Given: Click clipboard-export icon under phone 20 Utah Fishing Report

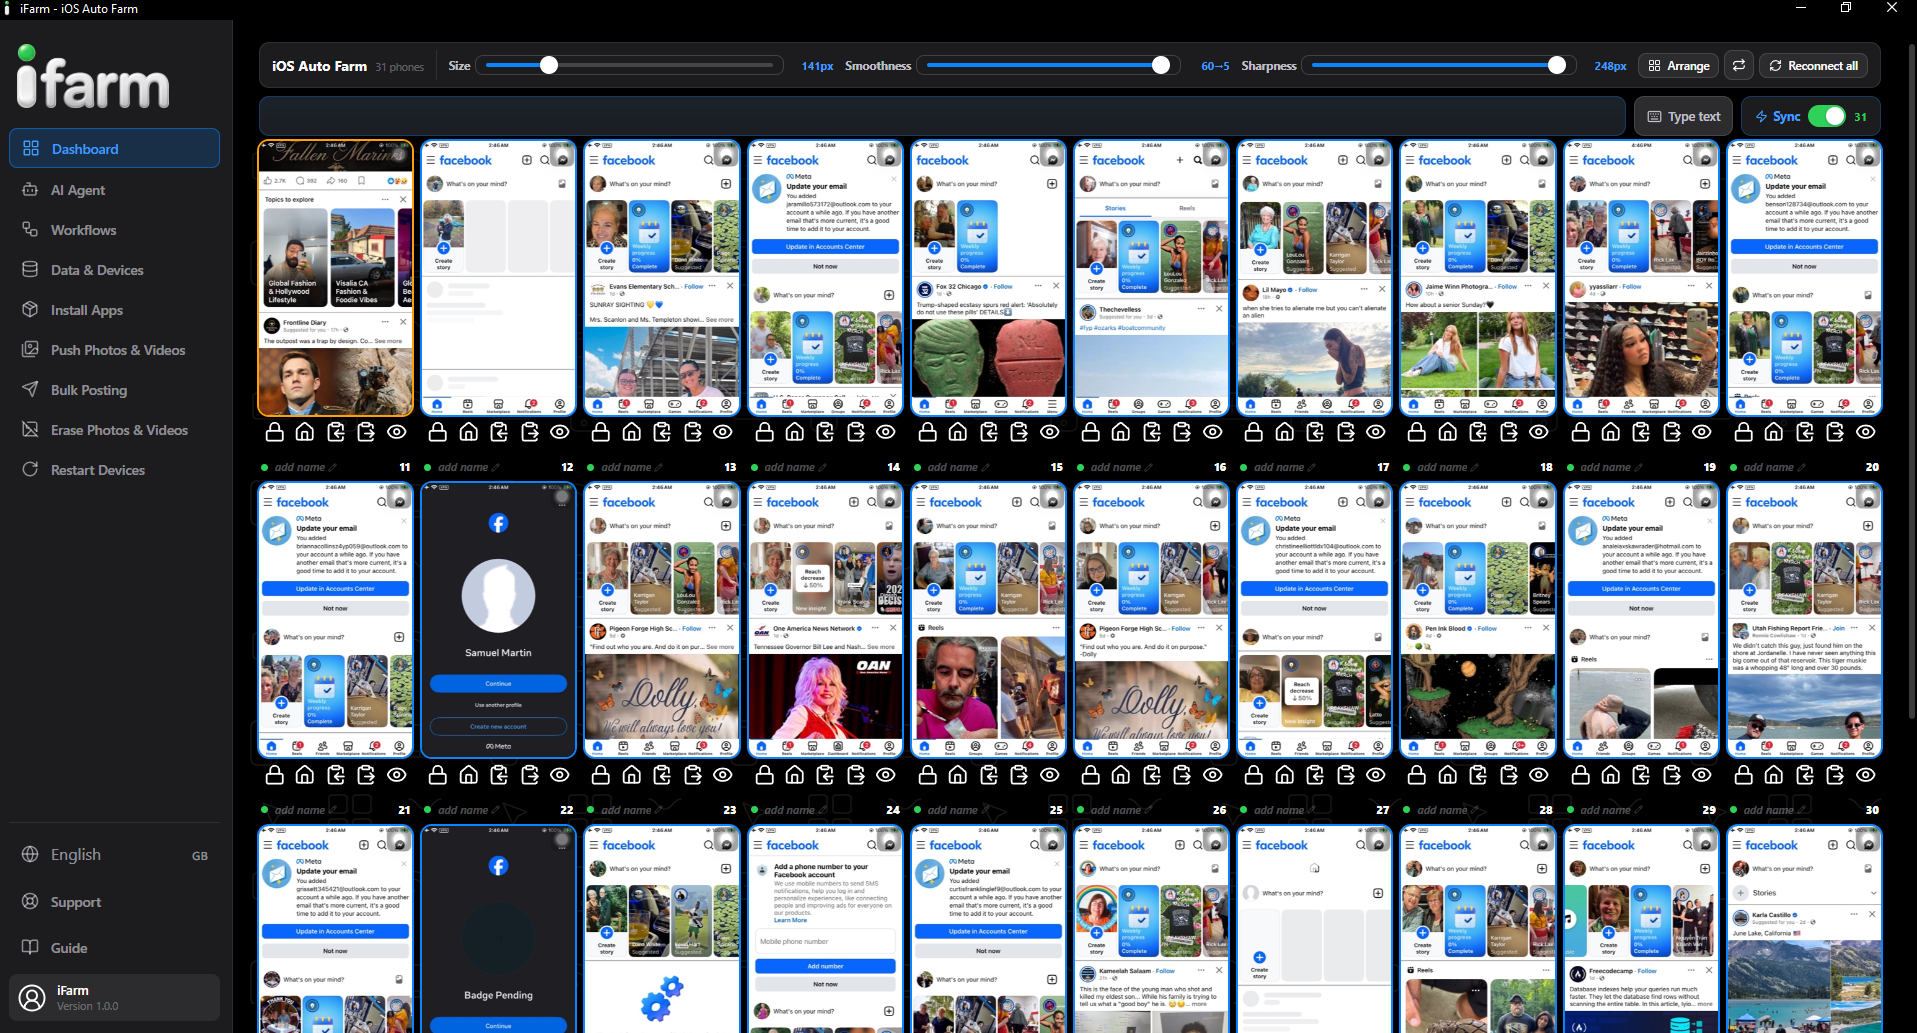Looking at the screenshot, I should 1835,775.
